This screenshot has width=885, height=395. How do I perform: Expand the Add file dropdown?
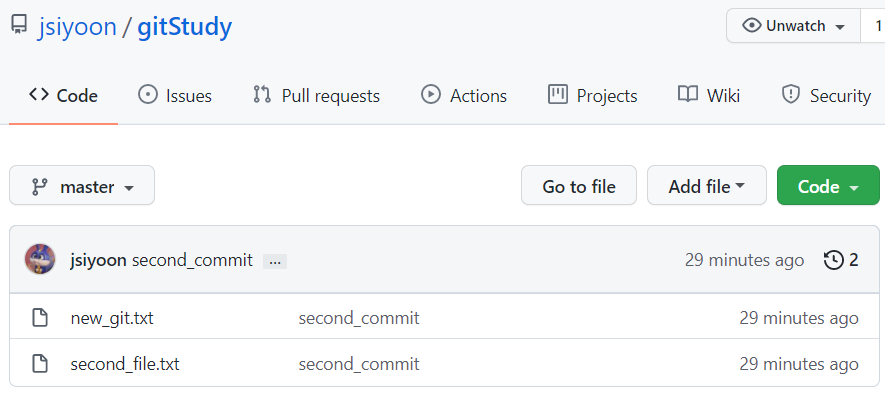[x=707, y=185]
